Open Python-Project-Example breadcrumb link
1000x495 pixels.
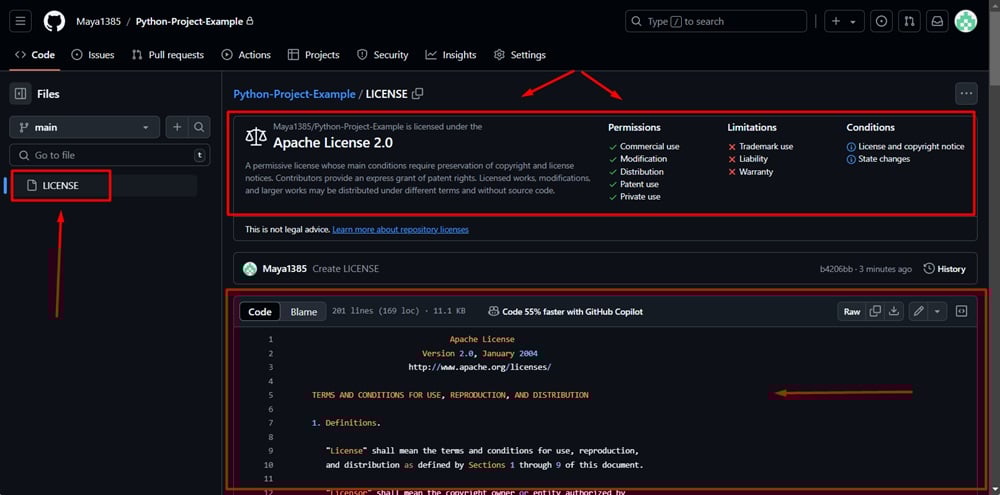click(x=294, y=94)
